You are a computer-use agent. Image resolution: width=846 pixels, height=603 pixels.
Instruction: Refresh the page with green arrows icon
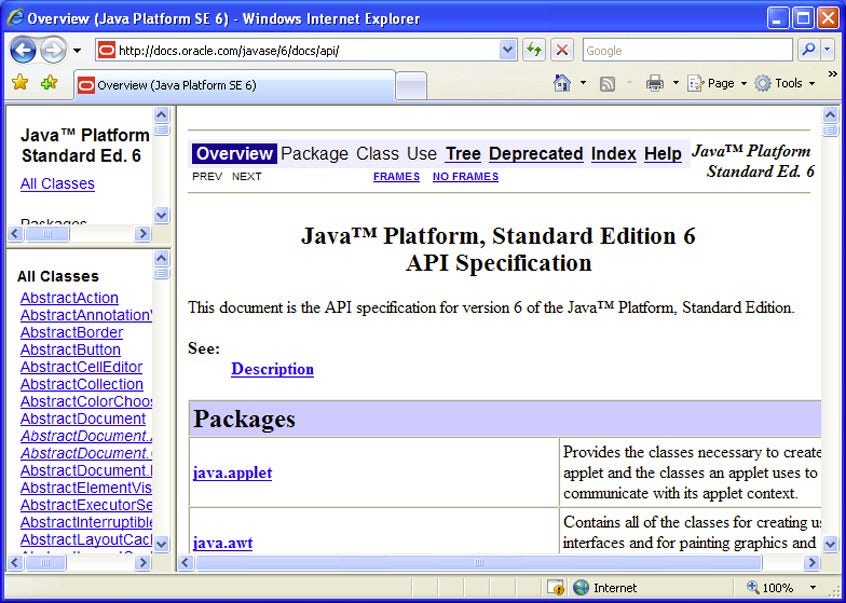pyautogui.click(x=534, y=49)
